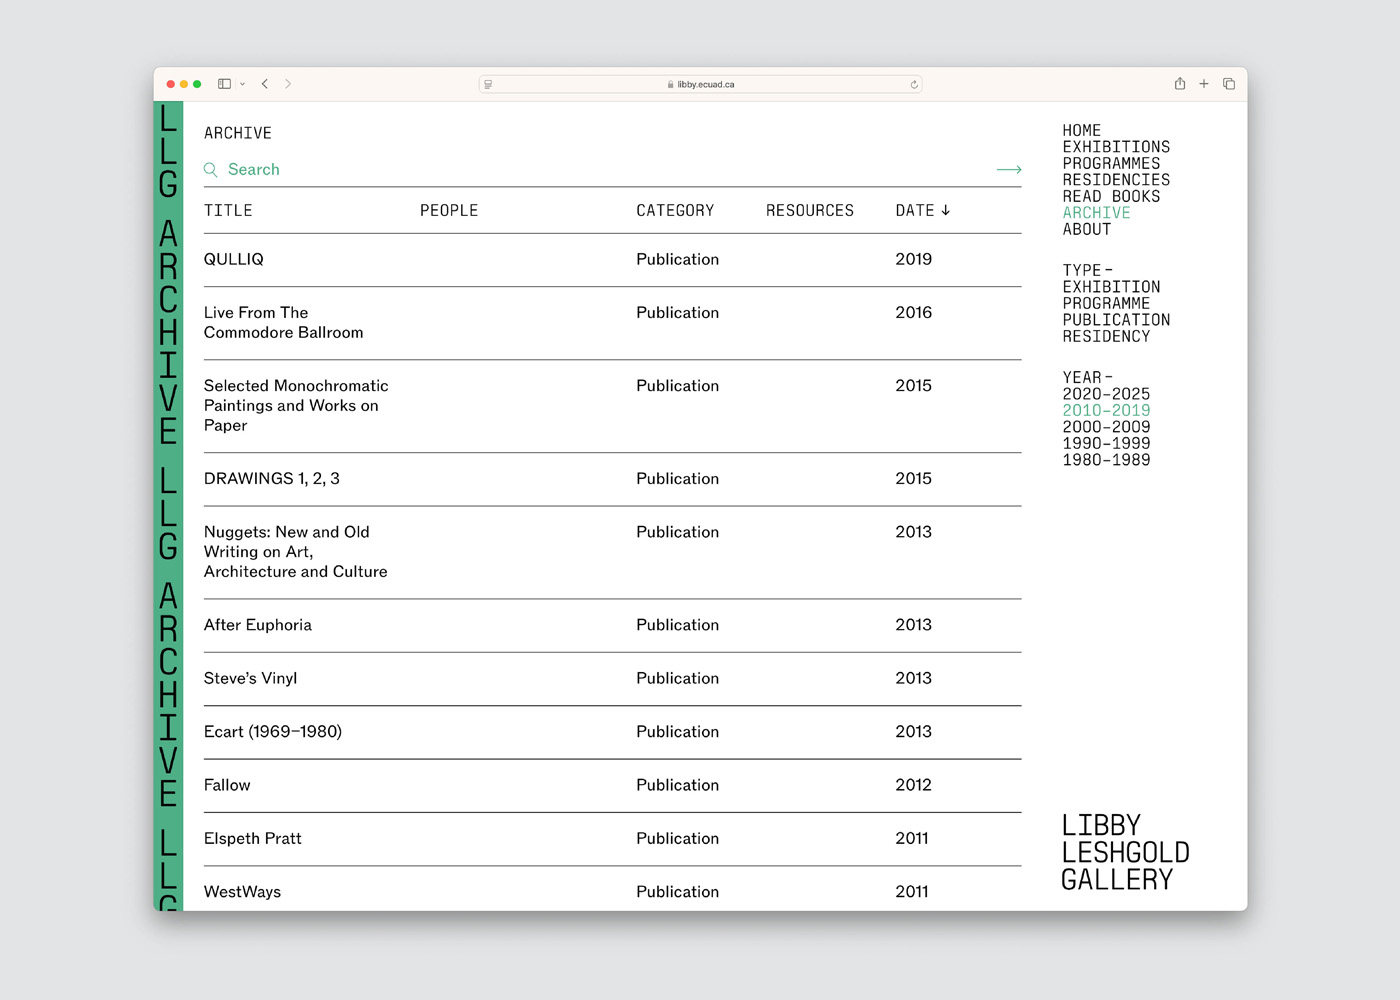Filter by year range 2020–2025
This screenshot has height=1000, width=1400.
1106,394
